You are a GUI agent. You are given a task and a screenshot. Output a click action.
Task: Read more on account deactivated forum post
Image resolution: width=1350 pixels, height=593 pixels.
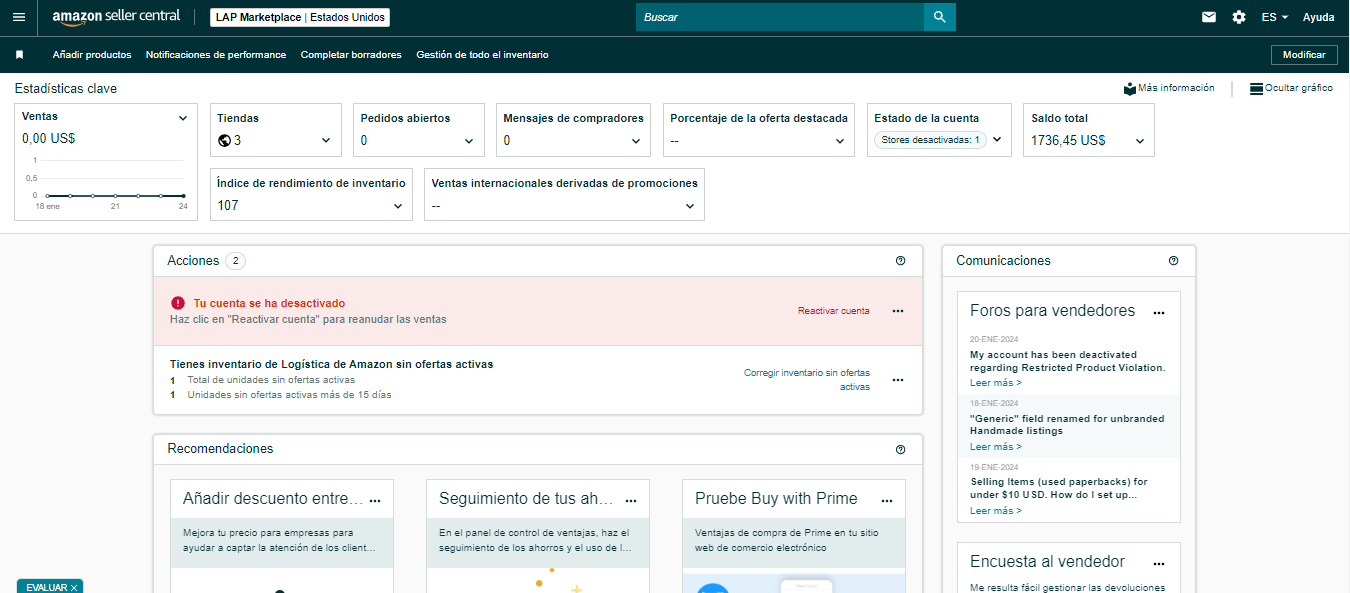(x=996, y=383)
